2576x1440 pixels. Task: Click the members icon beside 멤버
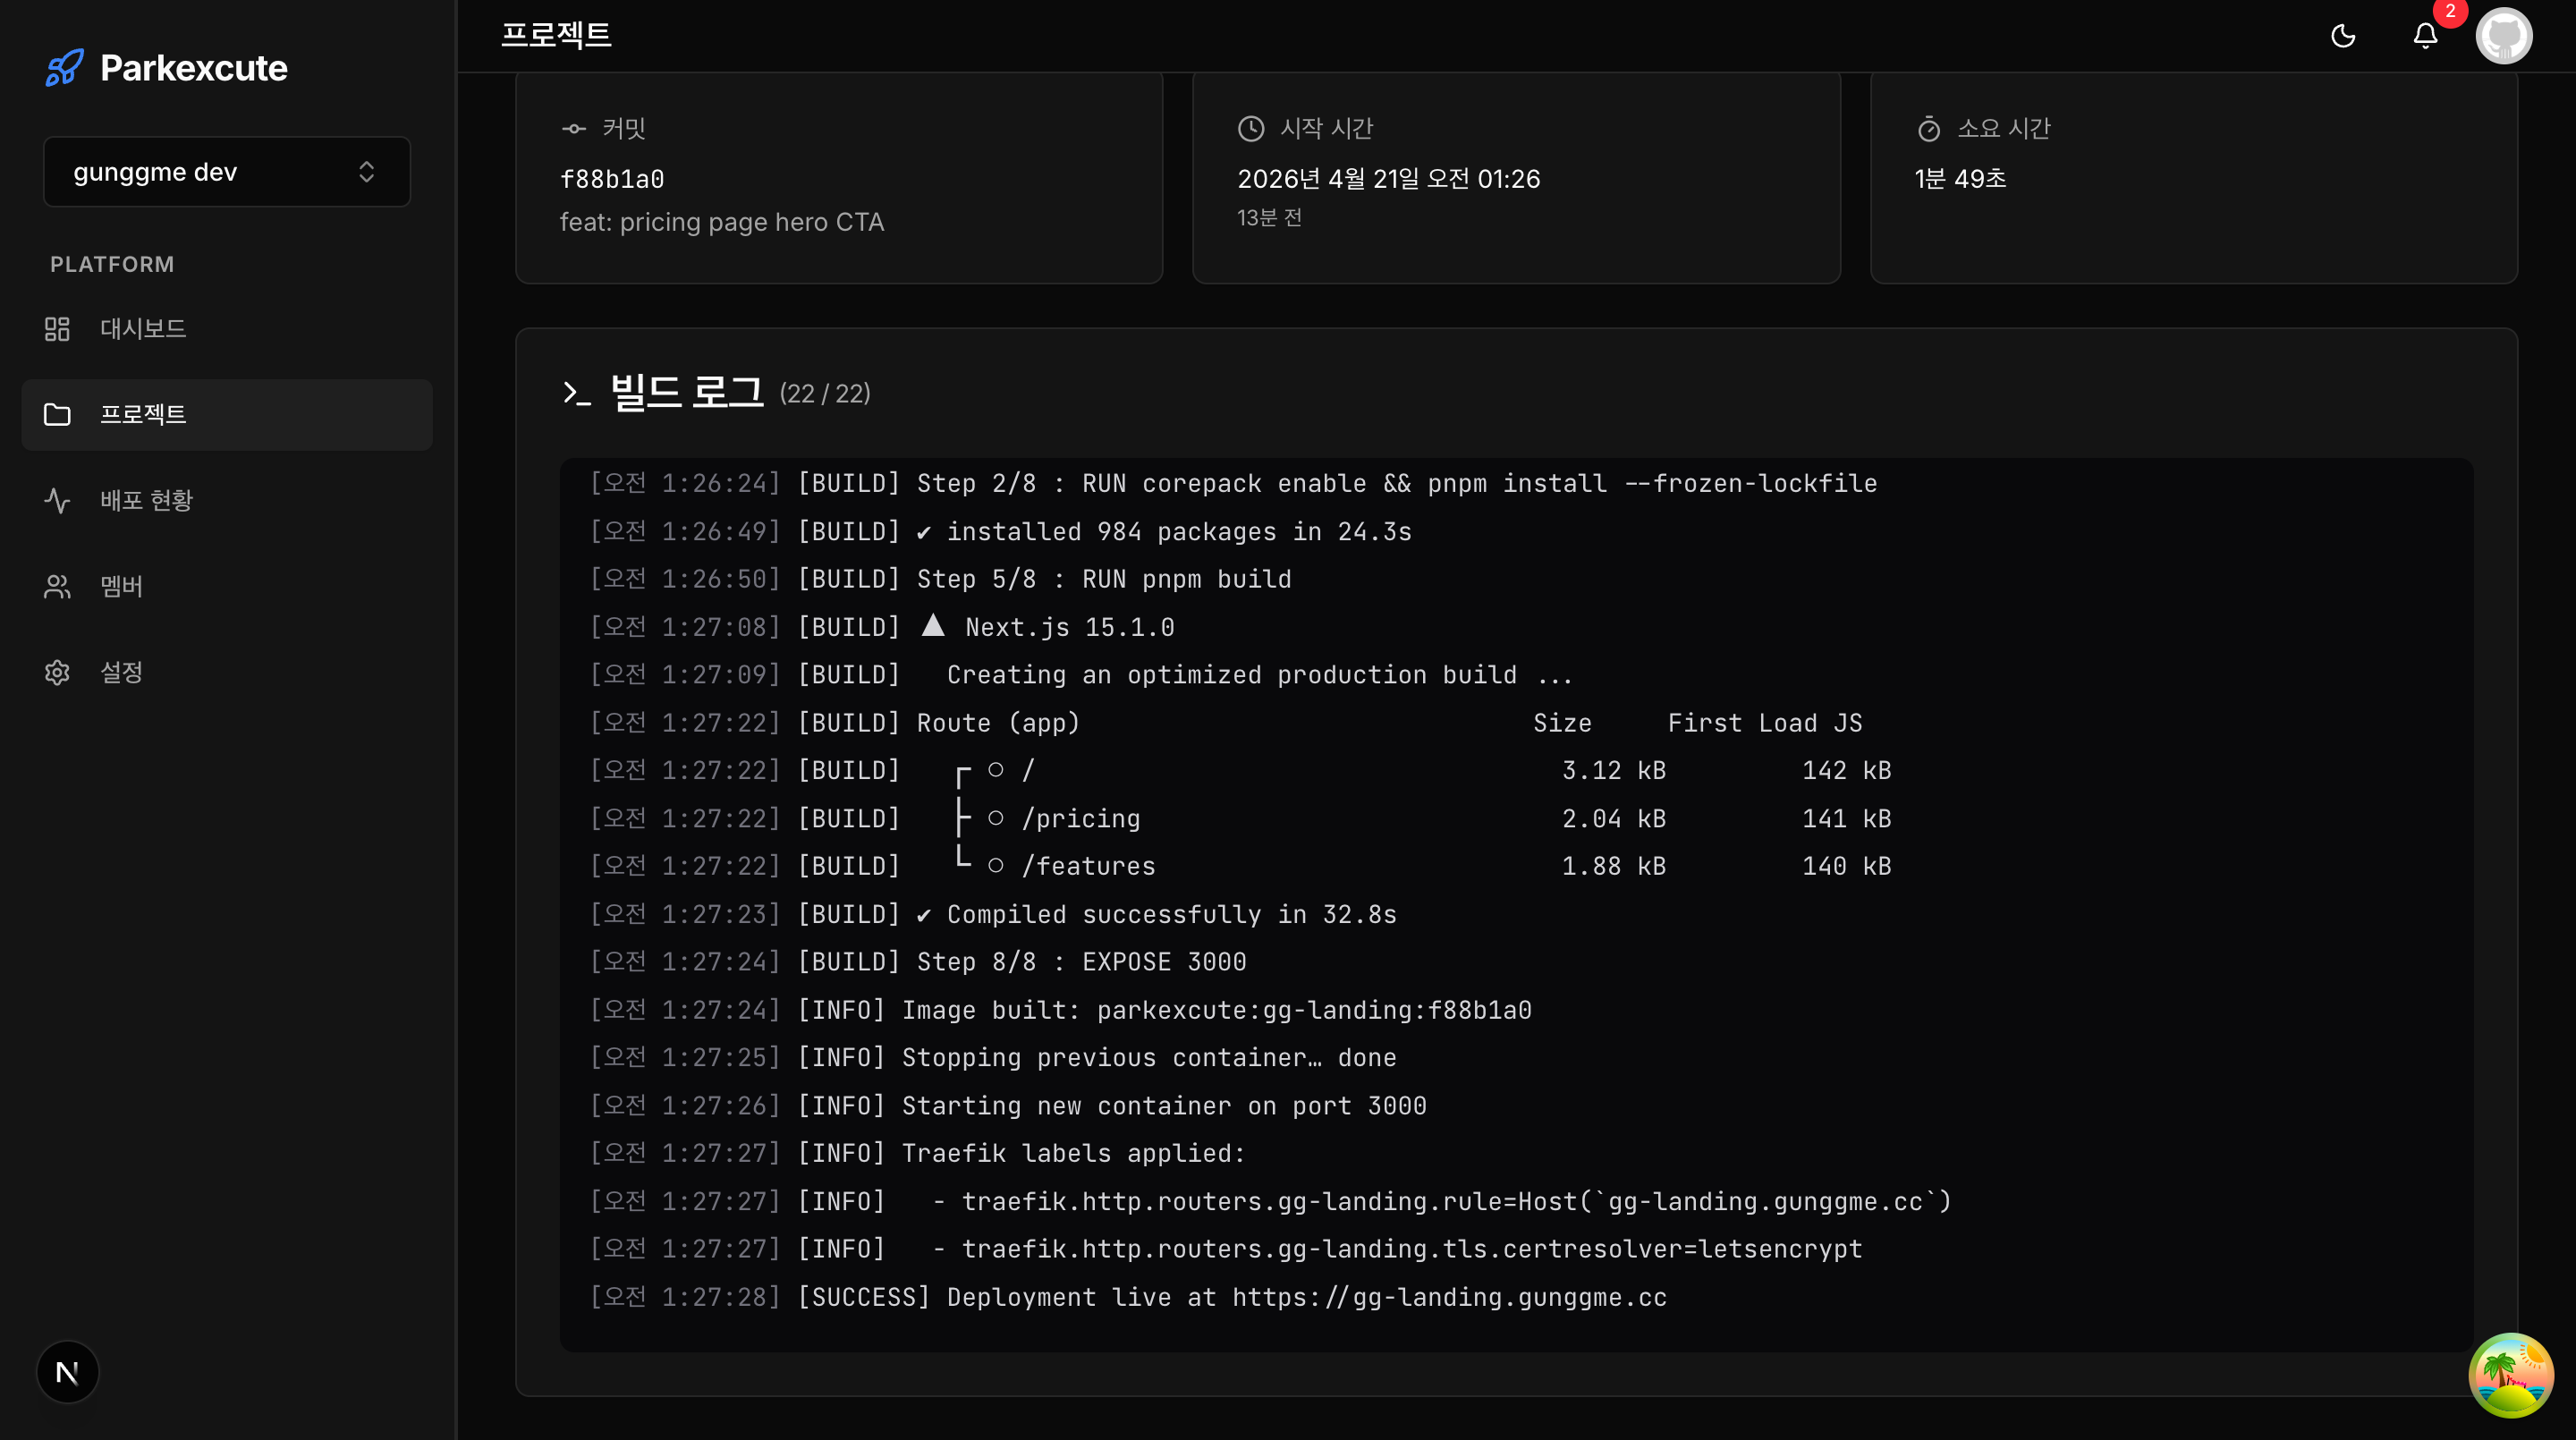pyautogui.click(x=57, y=586)
